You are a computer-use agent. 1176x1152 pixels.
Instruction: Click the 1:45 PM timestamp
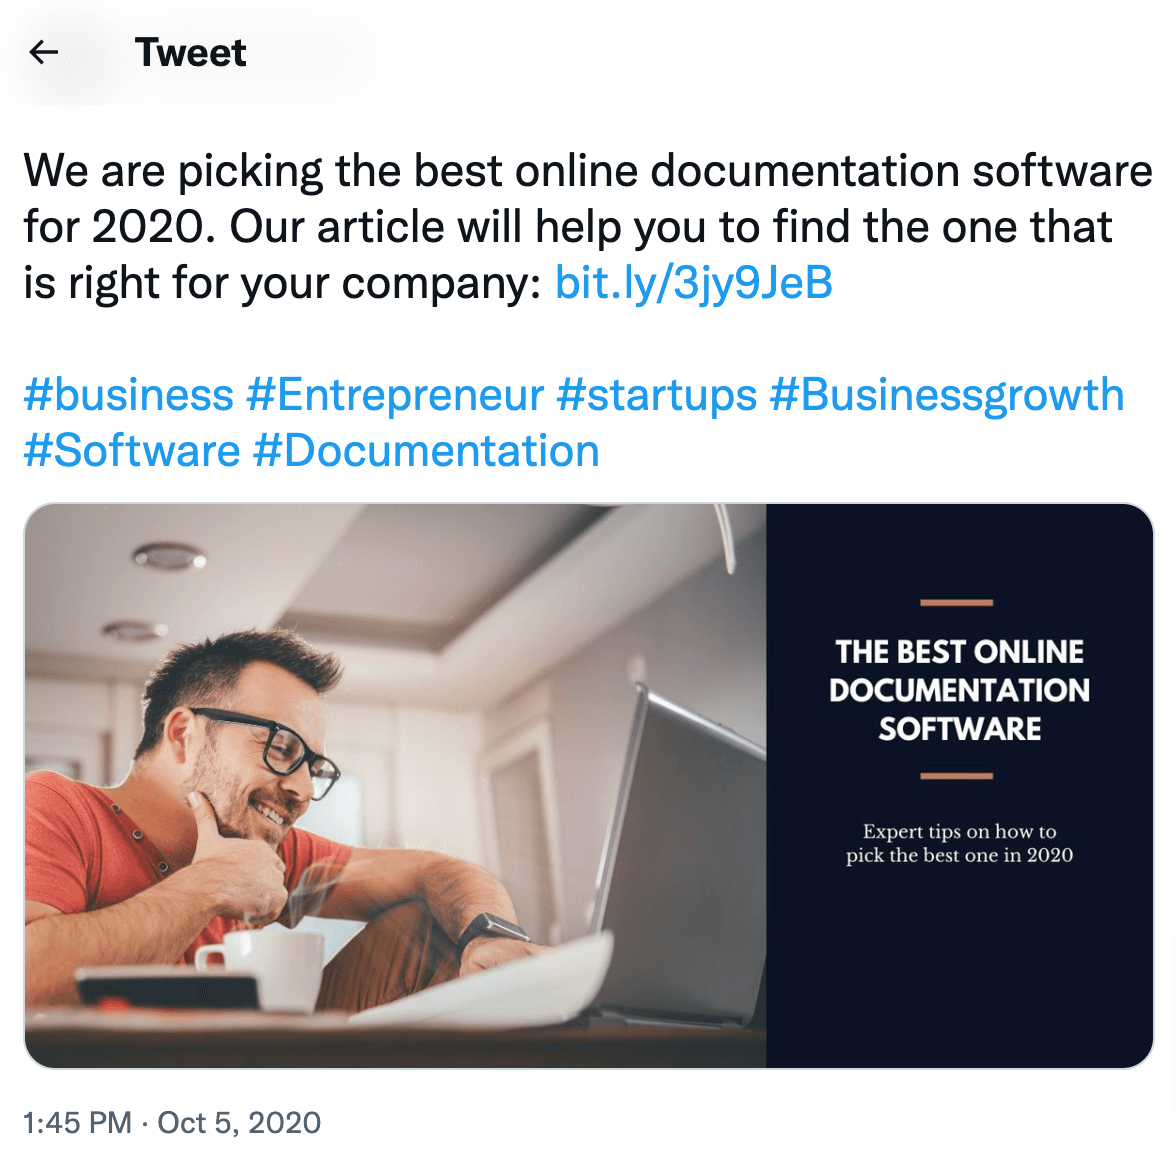pos(77,1122)
